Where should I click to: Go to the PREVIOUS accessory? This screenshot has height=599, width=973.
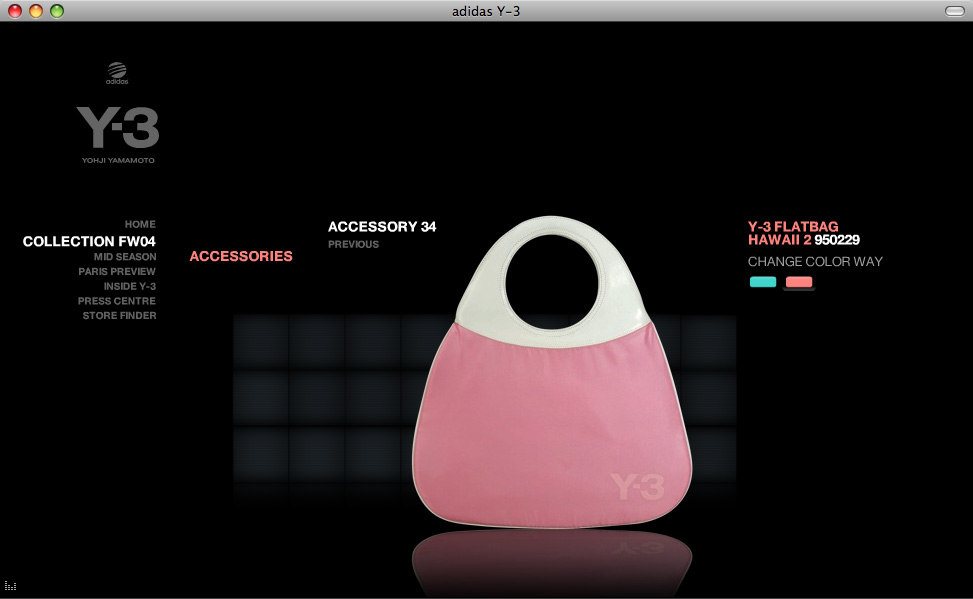[x=354, y=245]
